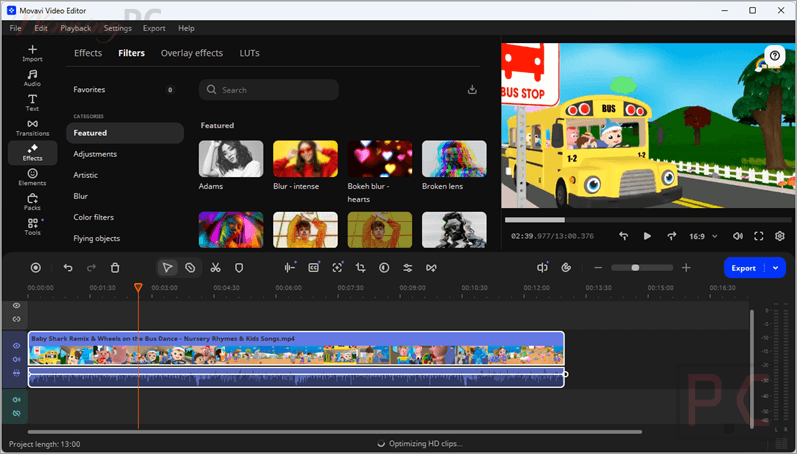Switch to the Effects tab at the top of the panel
797x454 pixels.
[x=88, y=53]
